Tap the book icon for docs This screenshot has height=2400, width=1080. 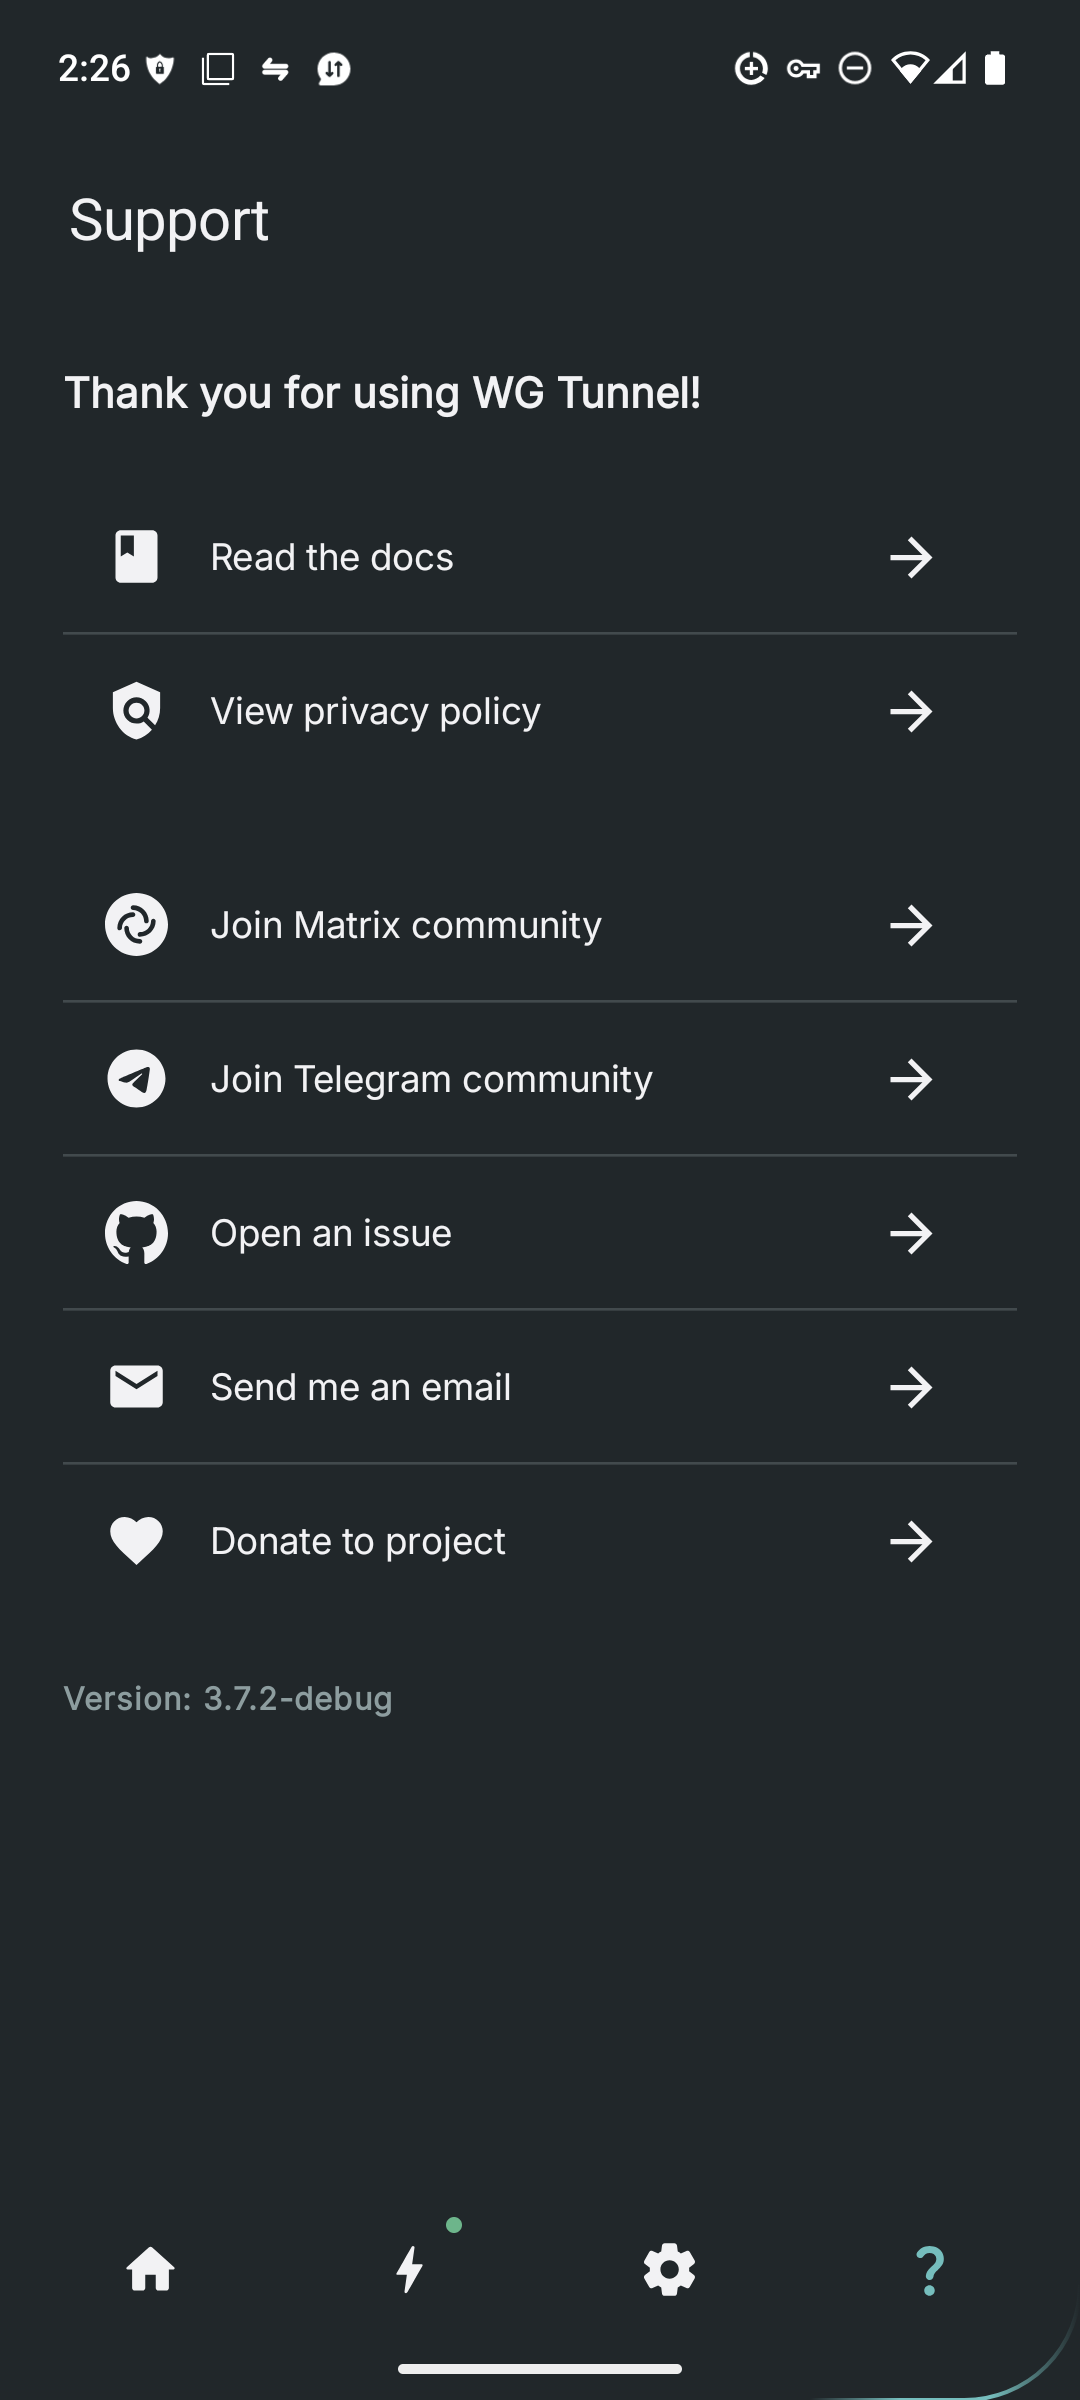pos(136,557)
